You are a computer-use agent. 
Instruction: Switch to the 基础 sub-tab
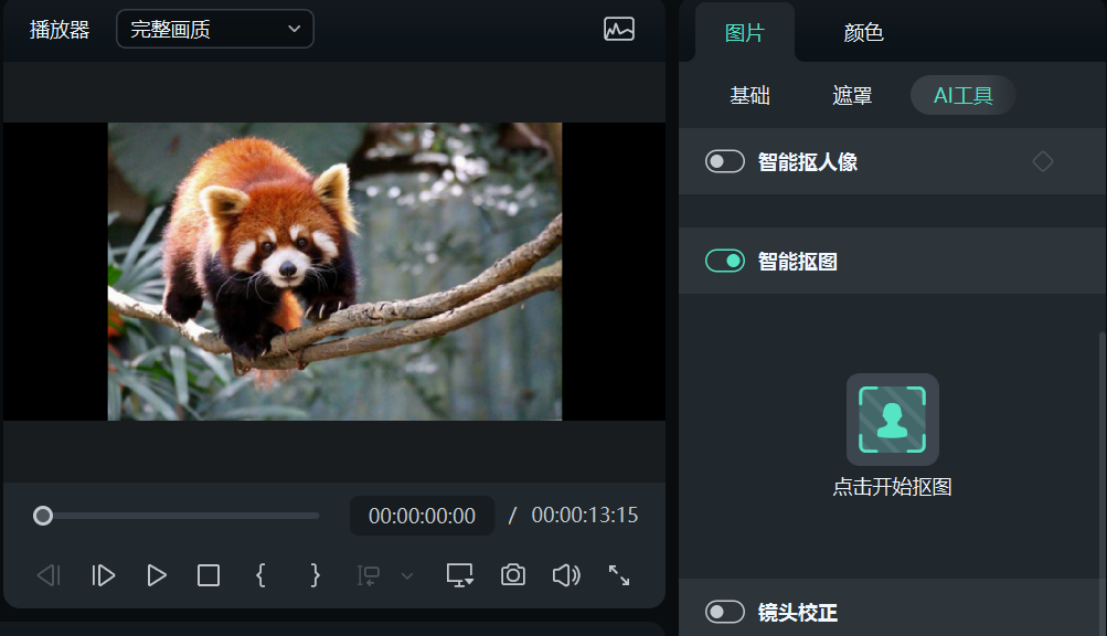coord(749,95)
